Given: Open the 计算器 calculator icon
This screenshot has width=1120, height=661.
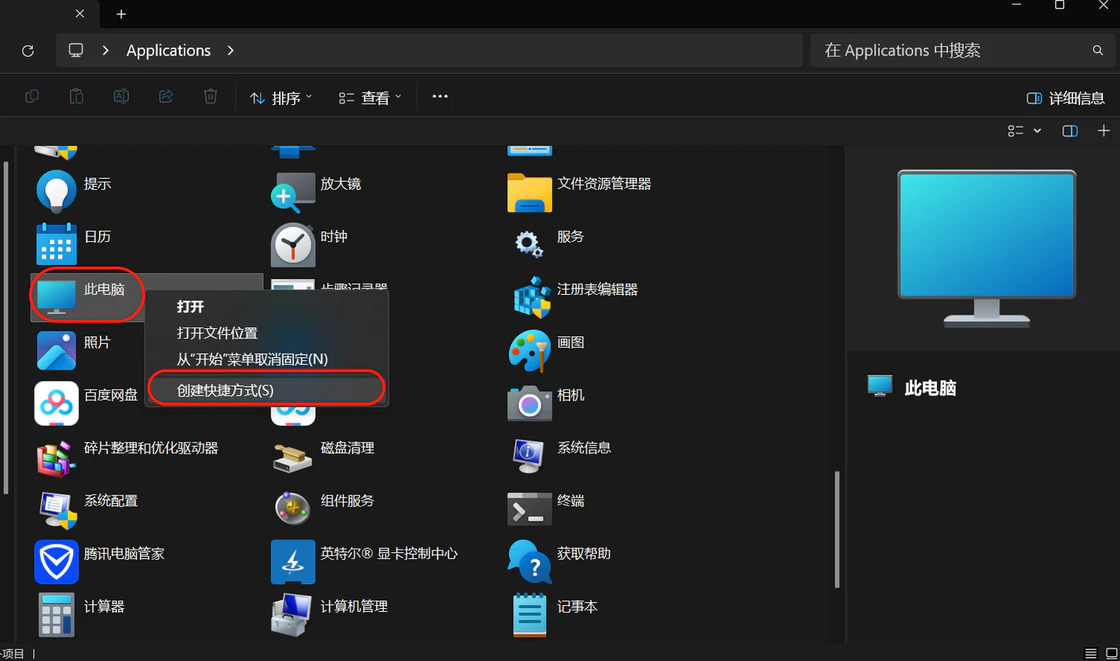Looking at the screenshot, I should 56,615.
